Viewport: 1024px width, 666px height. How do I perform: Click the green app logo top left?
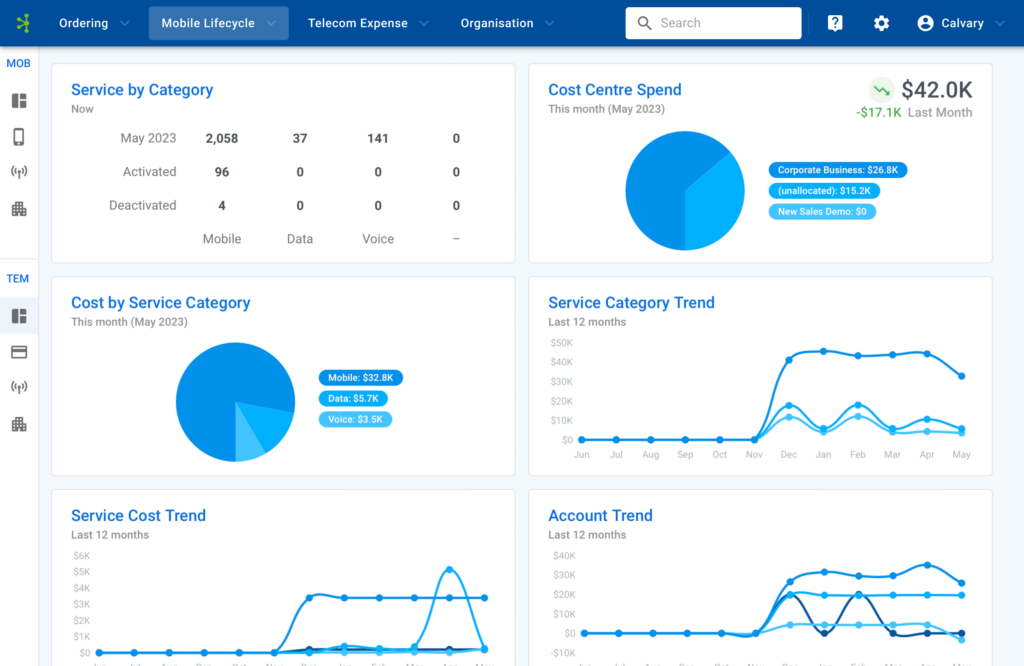pyautogui.click(x=25, y=22)
